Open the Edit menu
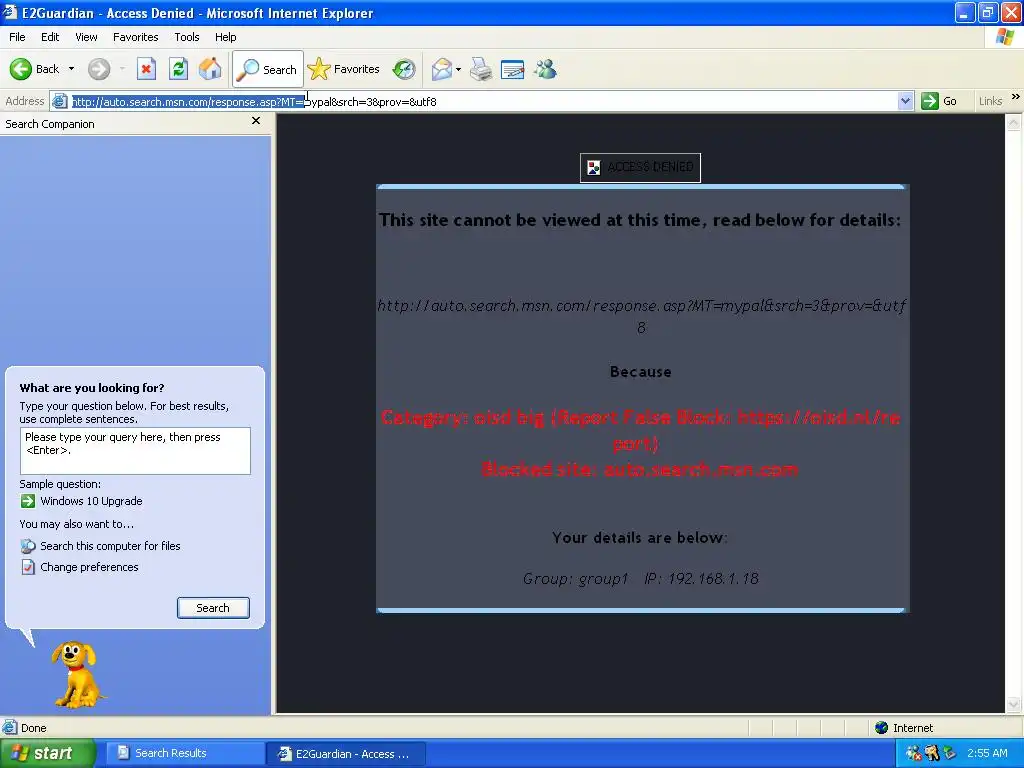This screenshot has height=768, width=1024. coord(50,37)
